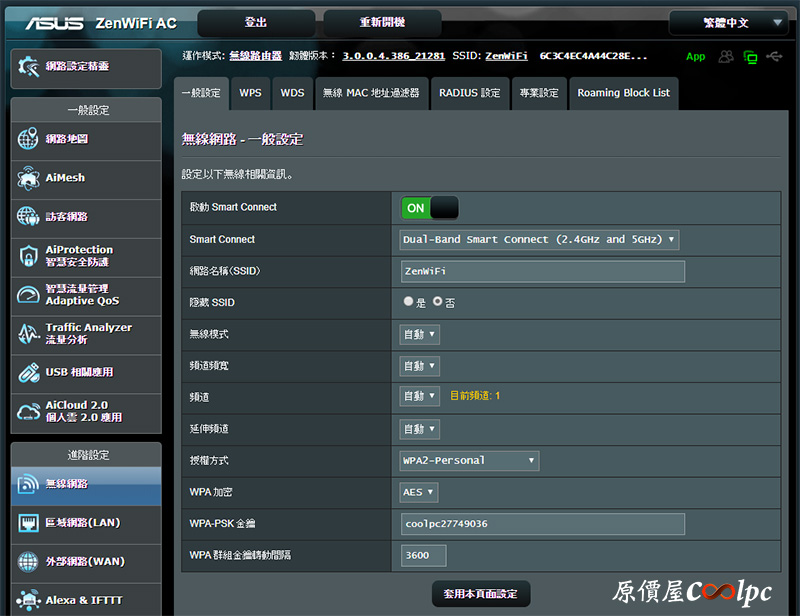Screen dimensions: 800x616
Task: Click the USB status icon in header
Action: pos(774,56)
